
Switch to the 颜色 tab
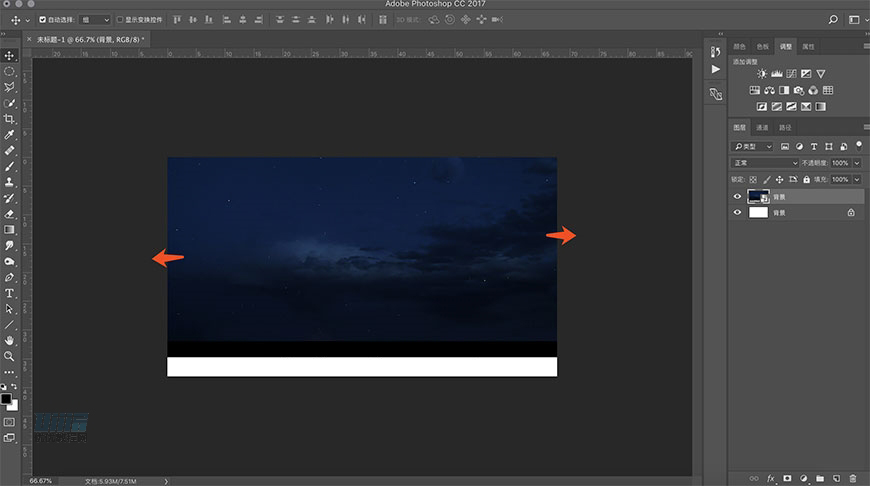[739, 47]
